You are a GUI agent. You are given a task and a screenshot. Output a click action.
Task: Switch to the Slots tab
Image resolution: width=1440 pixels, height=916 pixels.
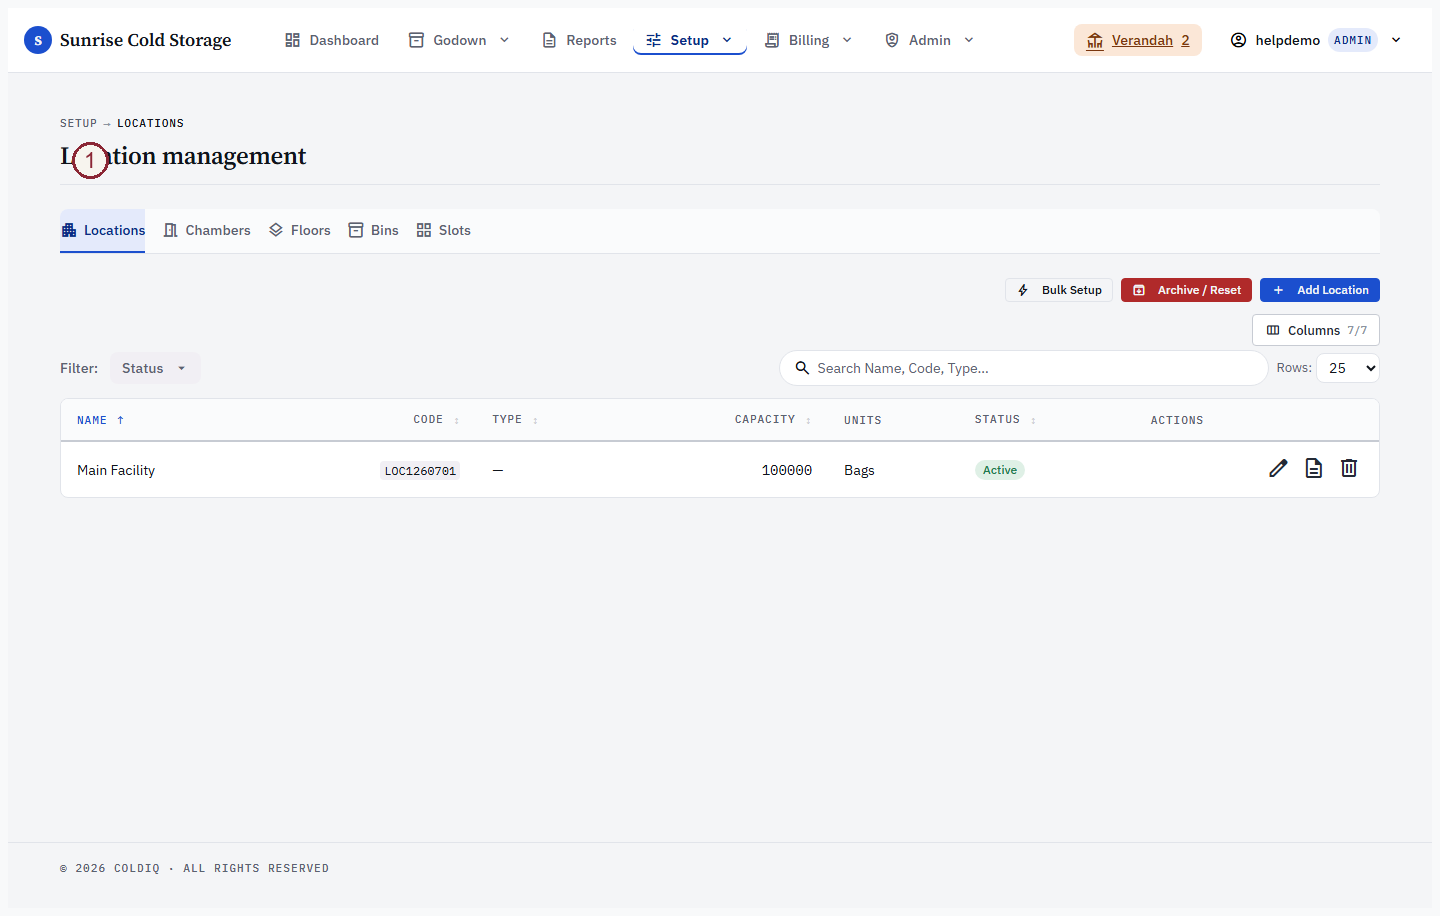pyautogui.click(x=443, y=230)
